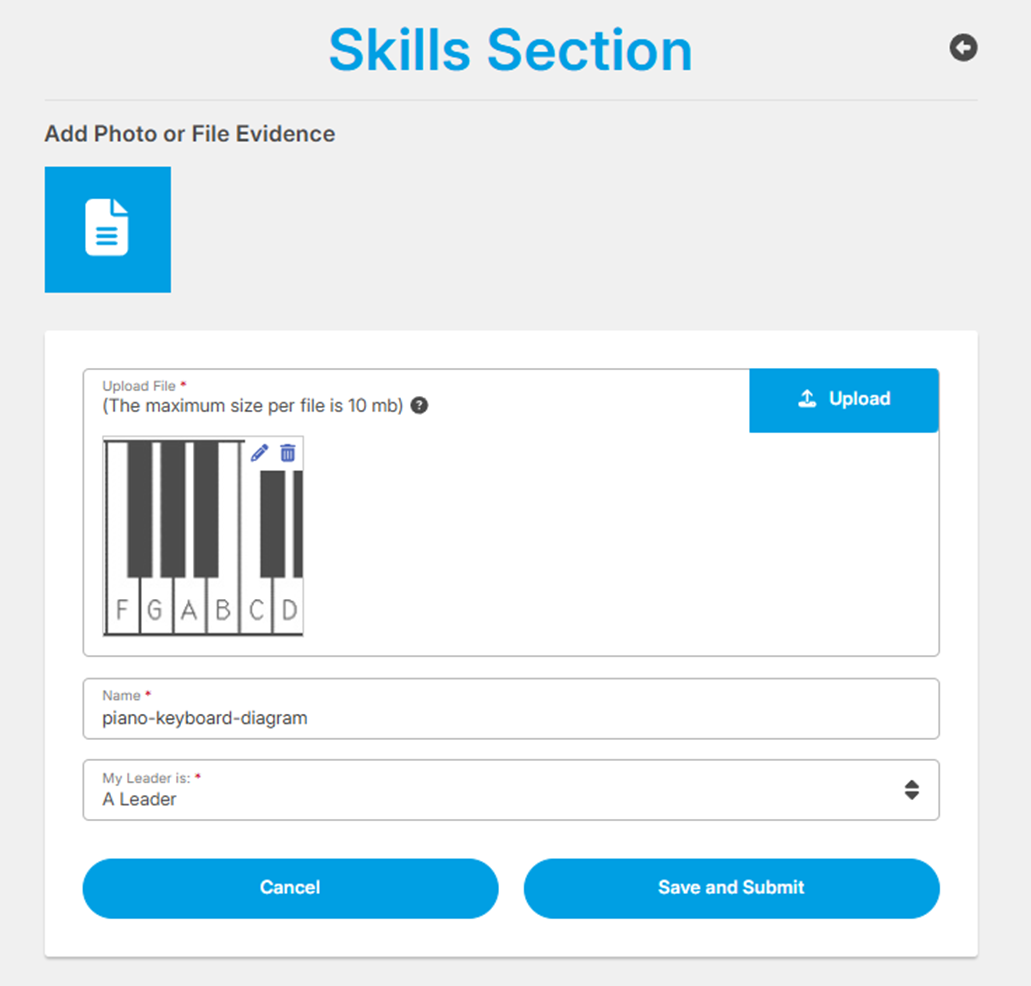Click the up-down arrows of the leader selector
Screen dimensions: 1031x986
pyautogui.click(x=911, y=790)
